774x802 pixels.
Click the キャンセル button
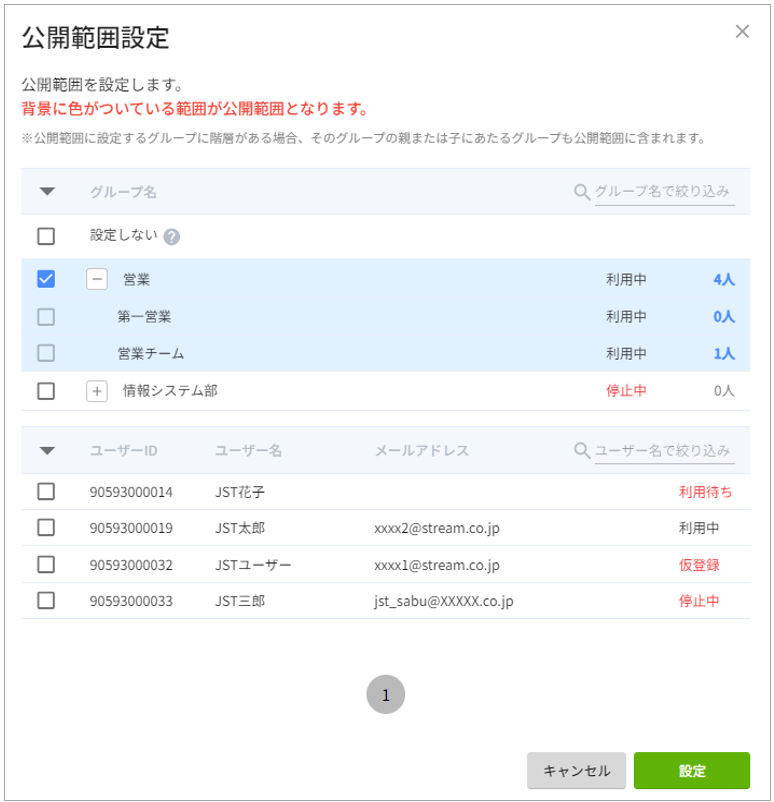pyautogui.click(x=576, y=770)
